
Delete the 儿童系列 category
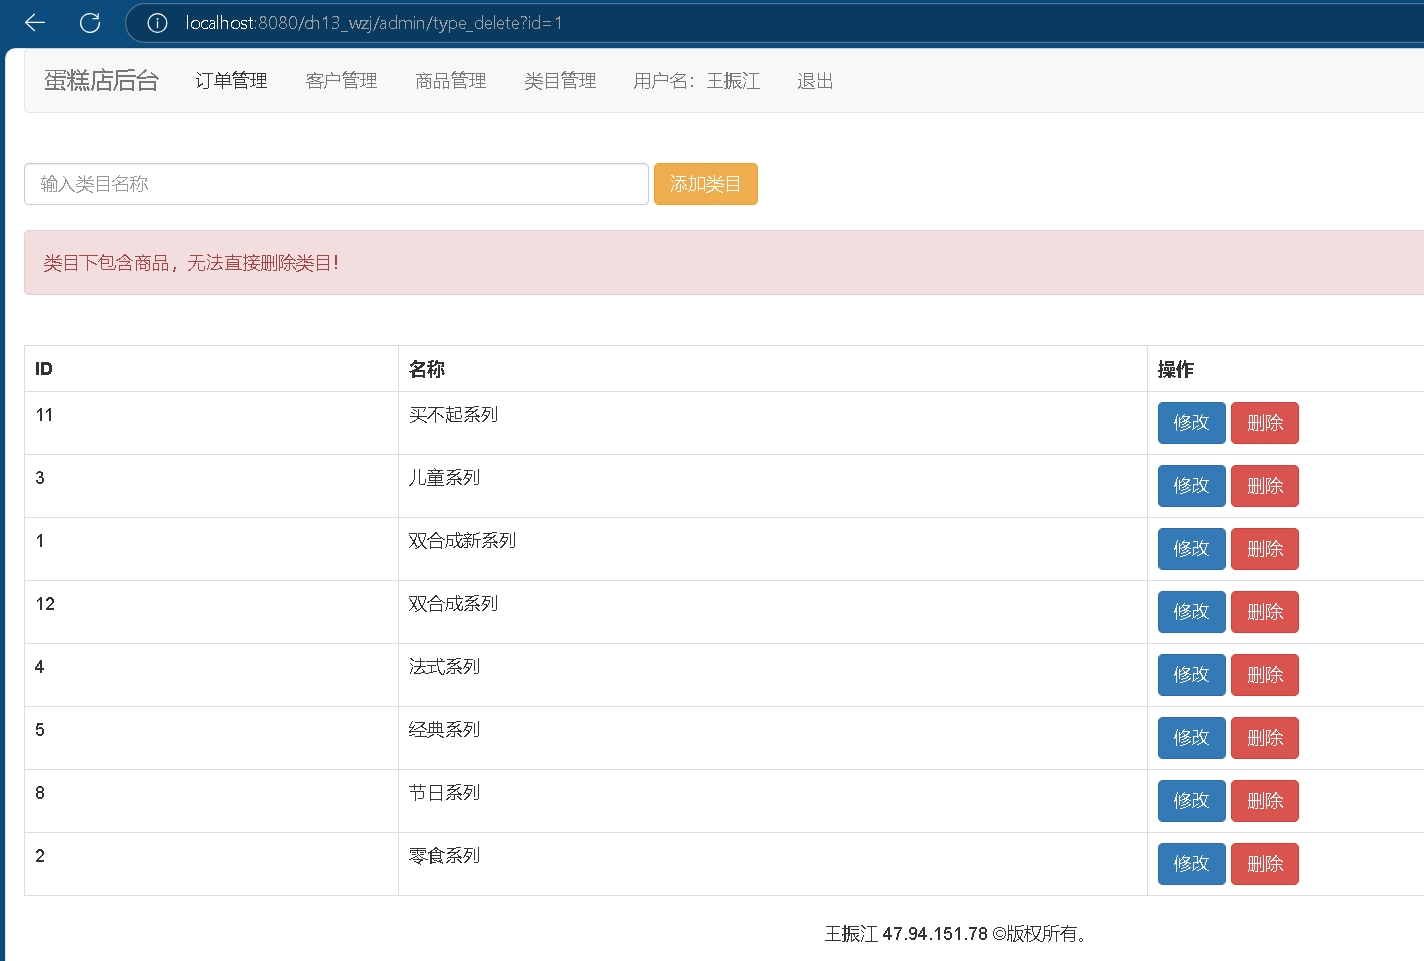tap(1264, 486)
